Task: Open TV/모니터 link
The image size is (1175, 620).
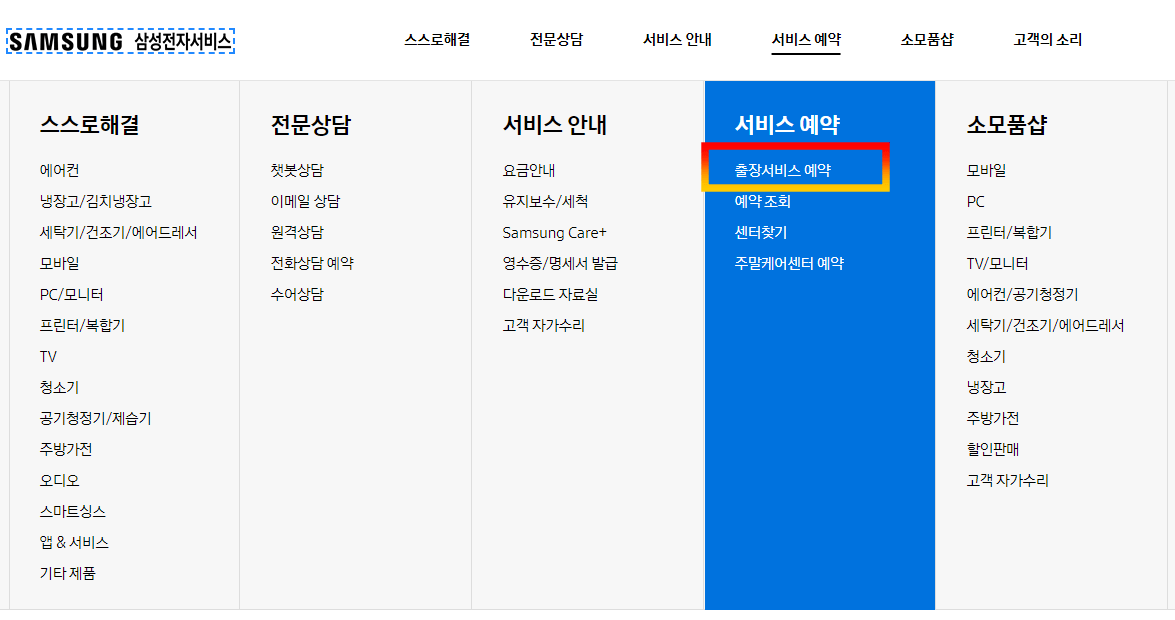Action: pyautogui.click(x=997, y=263)
